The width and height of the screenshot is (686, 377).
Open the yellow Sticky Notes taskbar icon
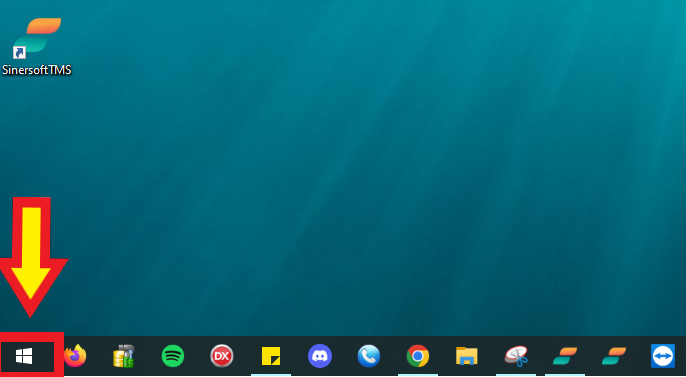coord(271,356)
